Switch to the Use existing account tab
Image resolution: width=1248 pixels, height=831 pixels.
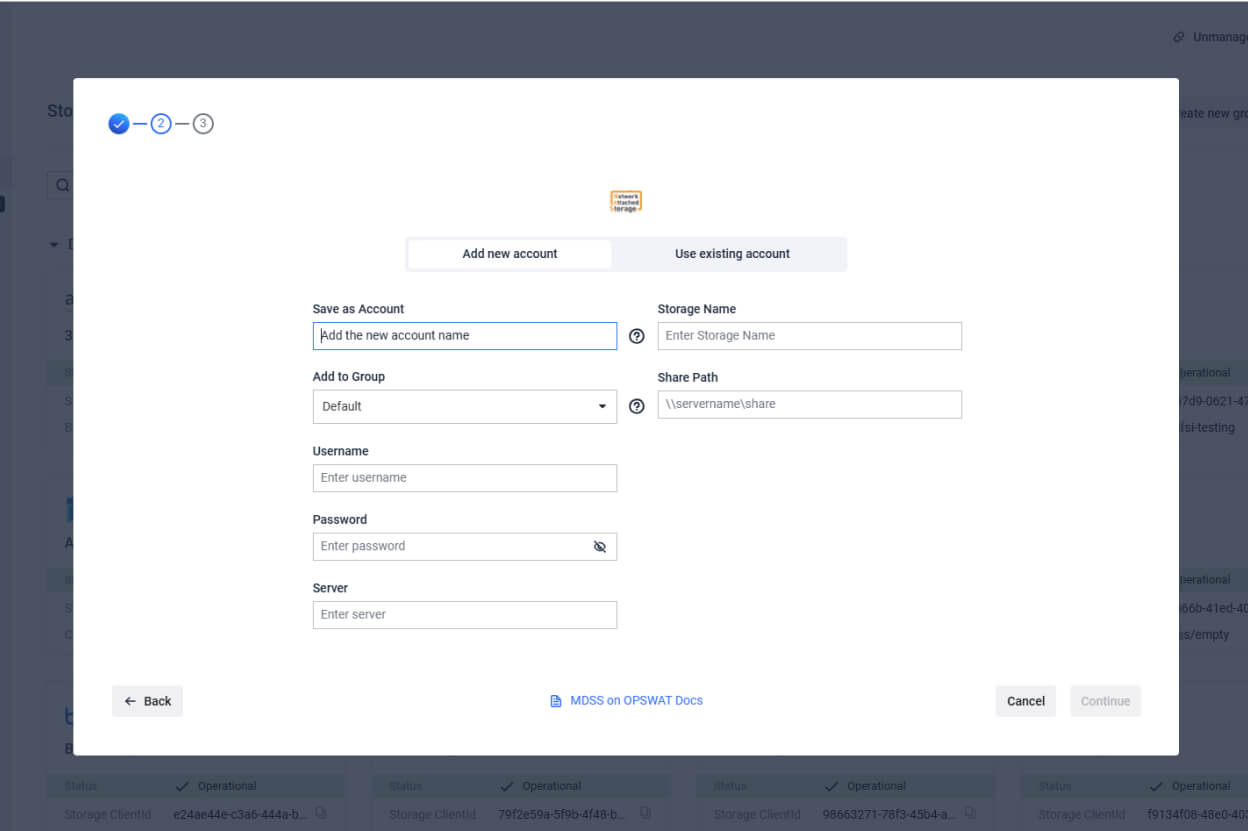(731, 254)
